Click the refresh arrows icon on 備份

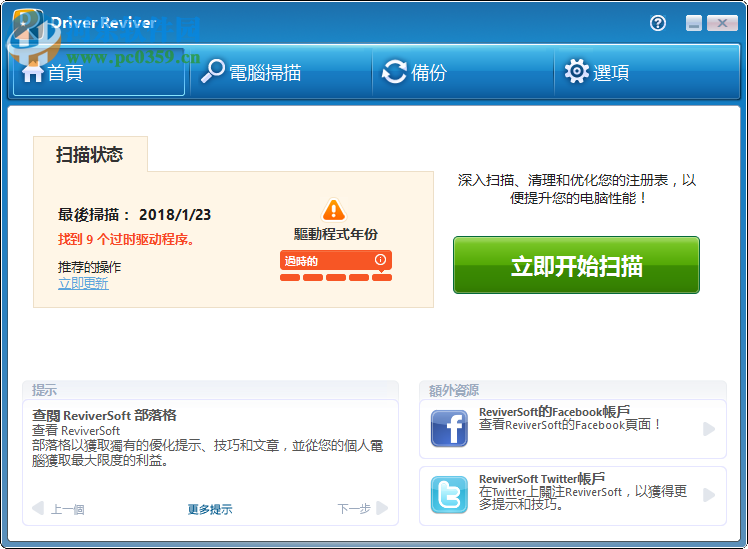[394, 72]
